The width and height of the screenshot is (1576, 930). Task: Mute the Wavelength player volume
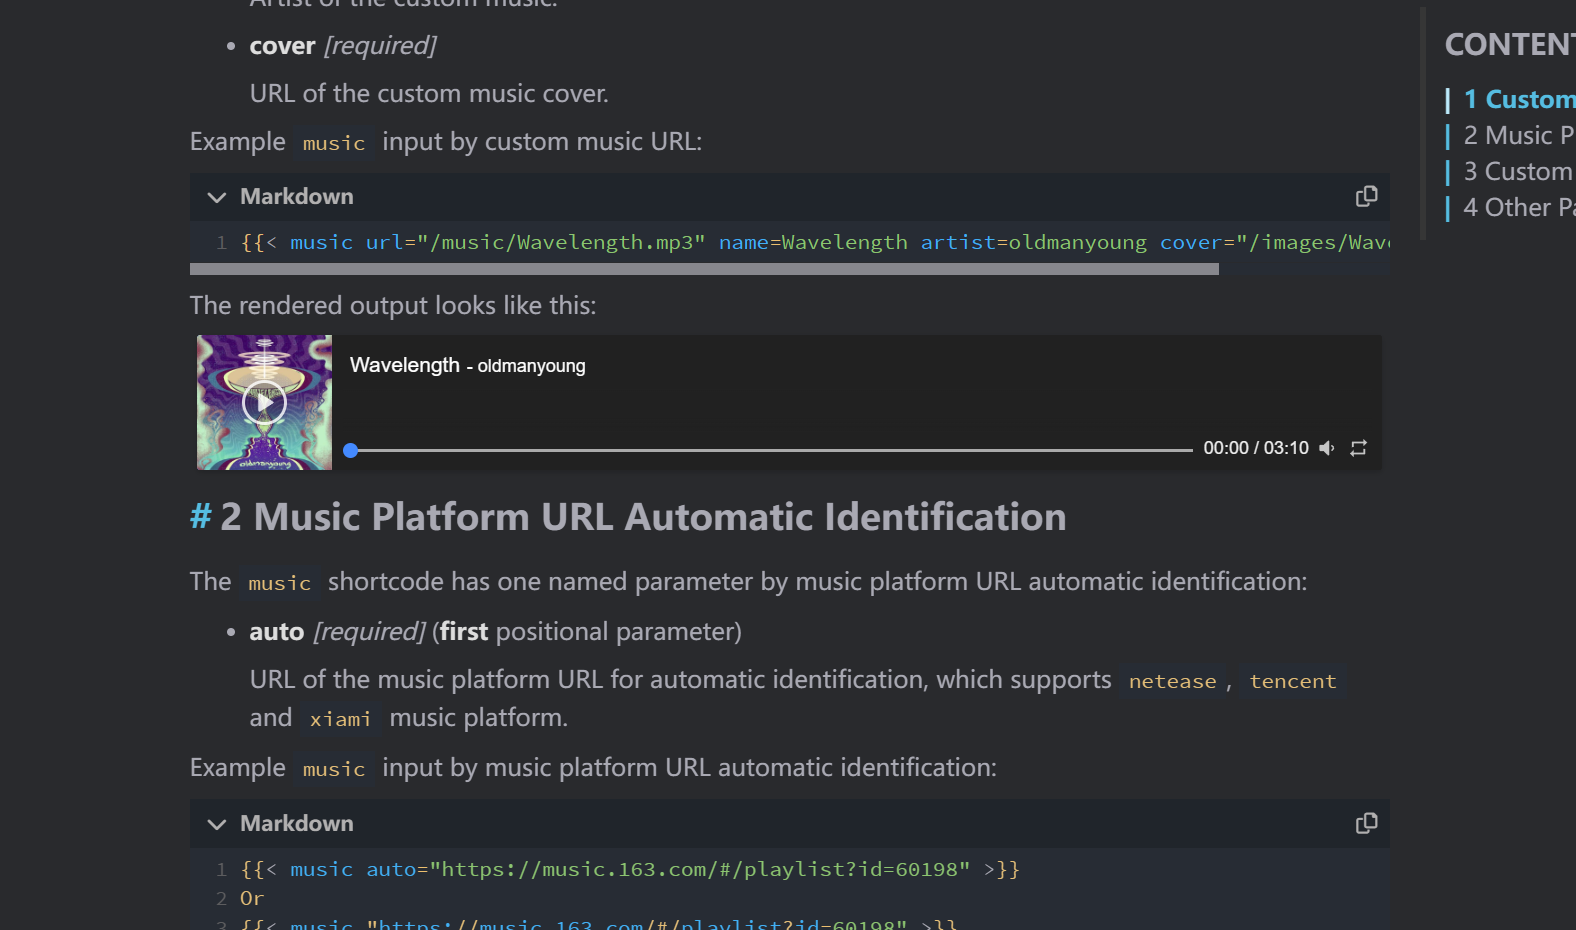click(1327, 448)
